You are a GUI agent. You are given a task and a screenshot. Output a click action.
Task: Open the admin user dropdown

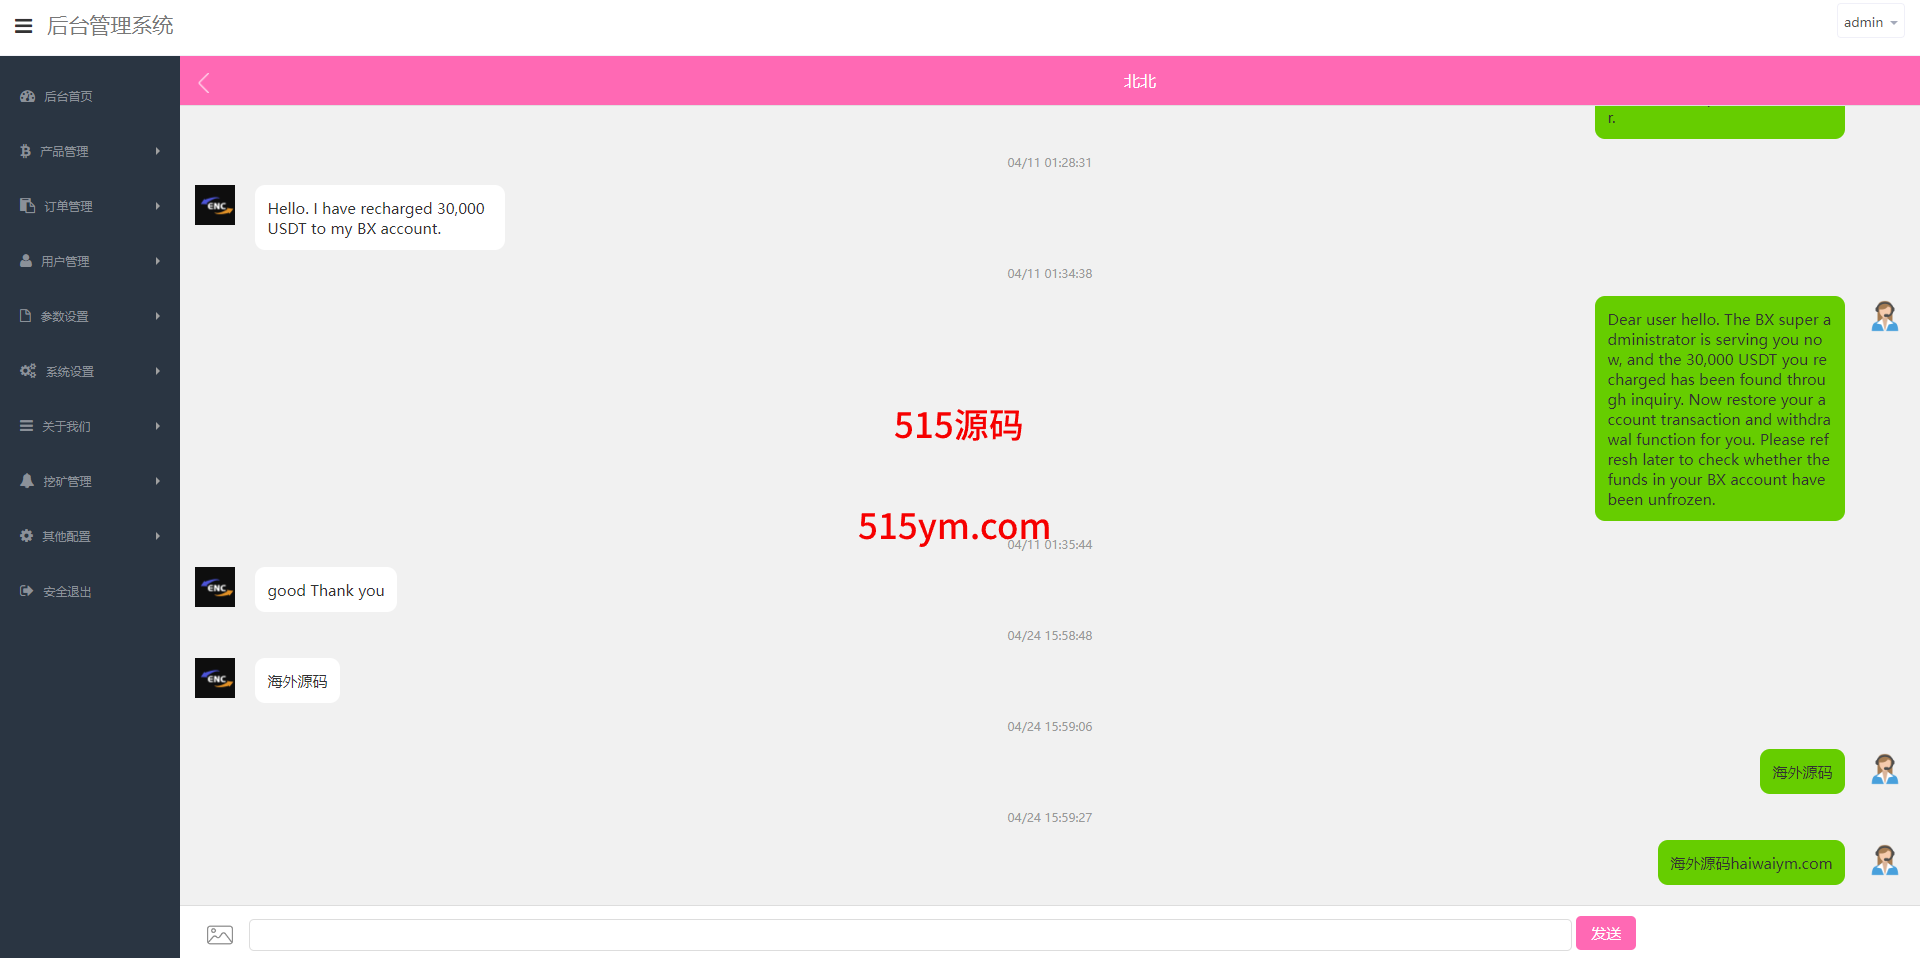click(x=1870, y=22)
